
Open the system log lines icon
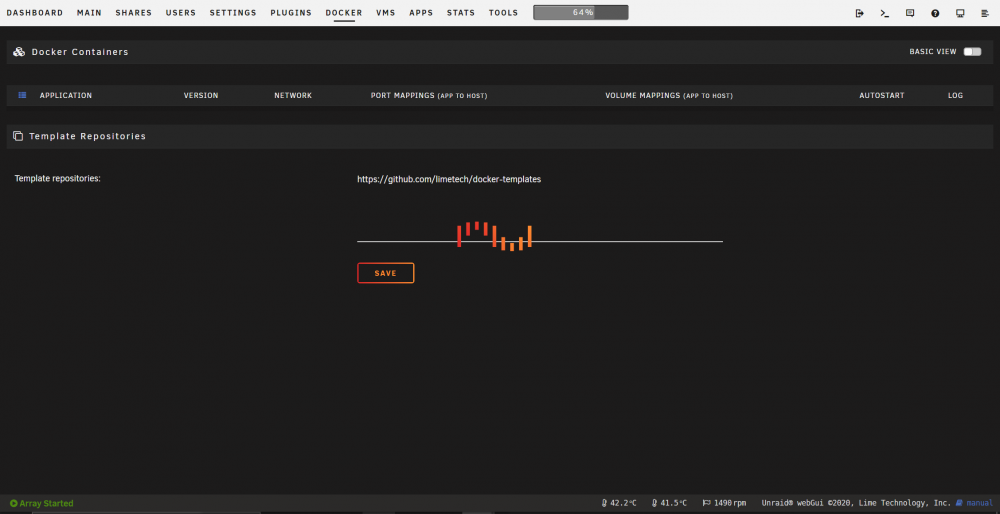(x=985, y=13)
